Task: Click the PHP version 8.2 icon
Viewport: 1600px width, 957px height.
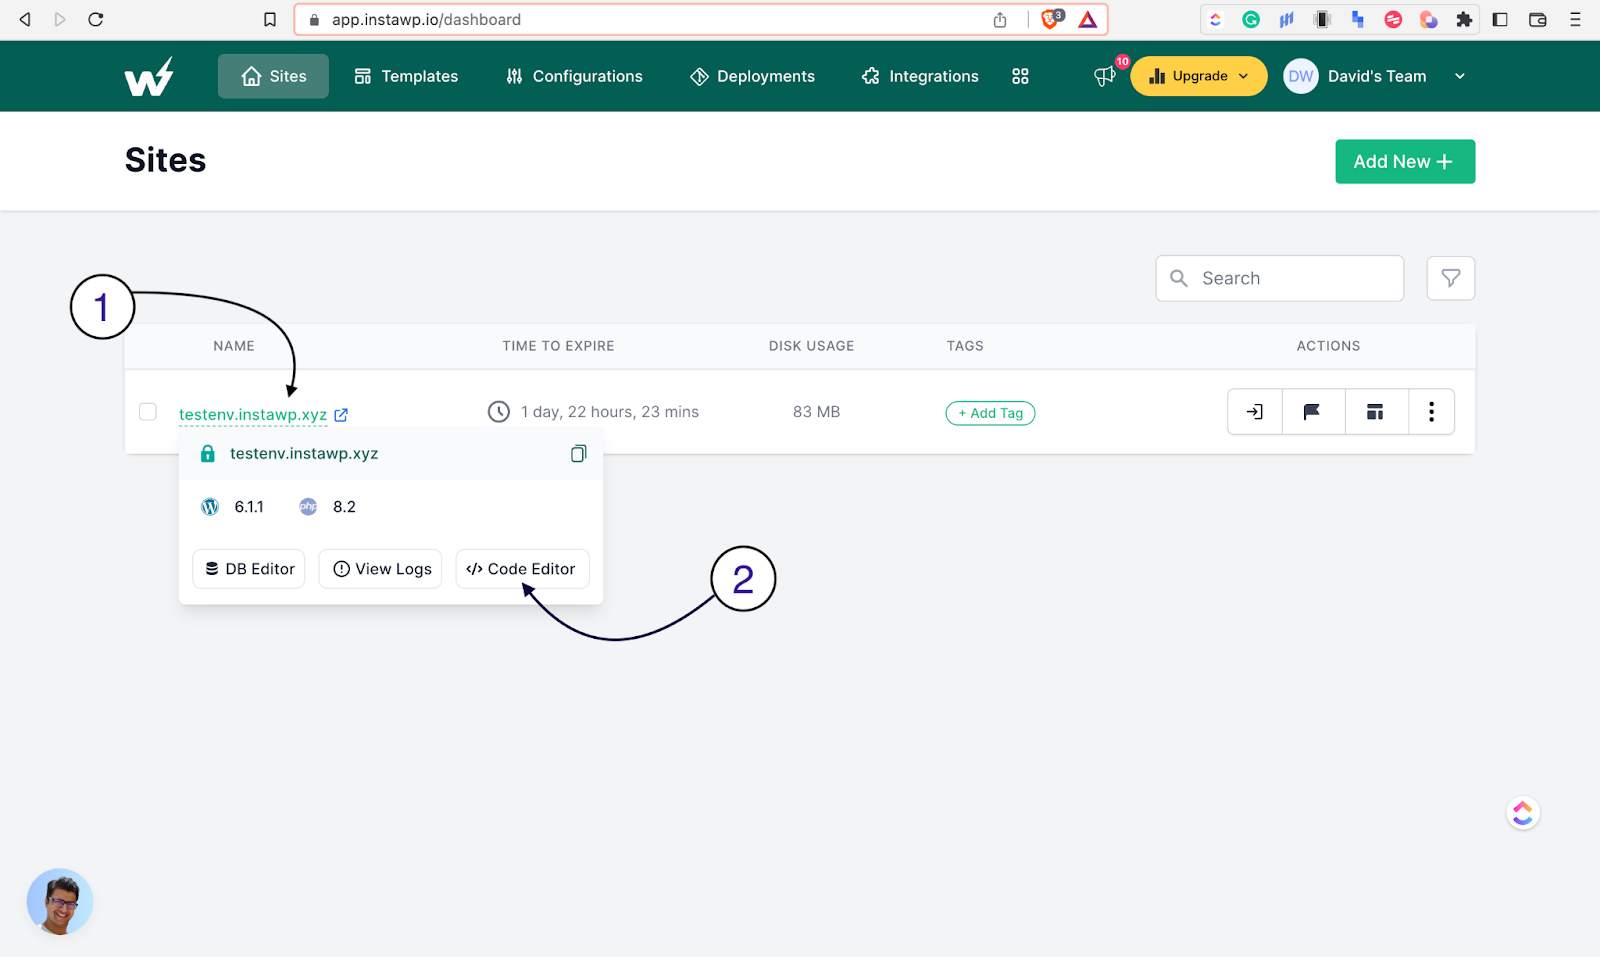Action: click(x=308, y=507)
